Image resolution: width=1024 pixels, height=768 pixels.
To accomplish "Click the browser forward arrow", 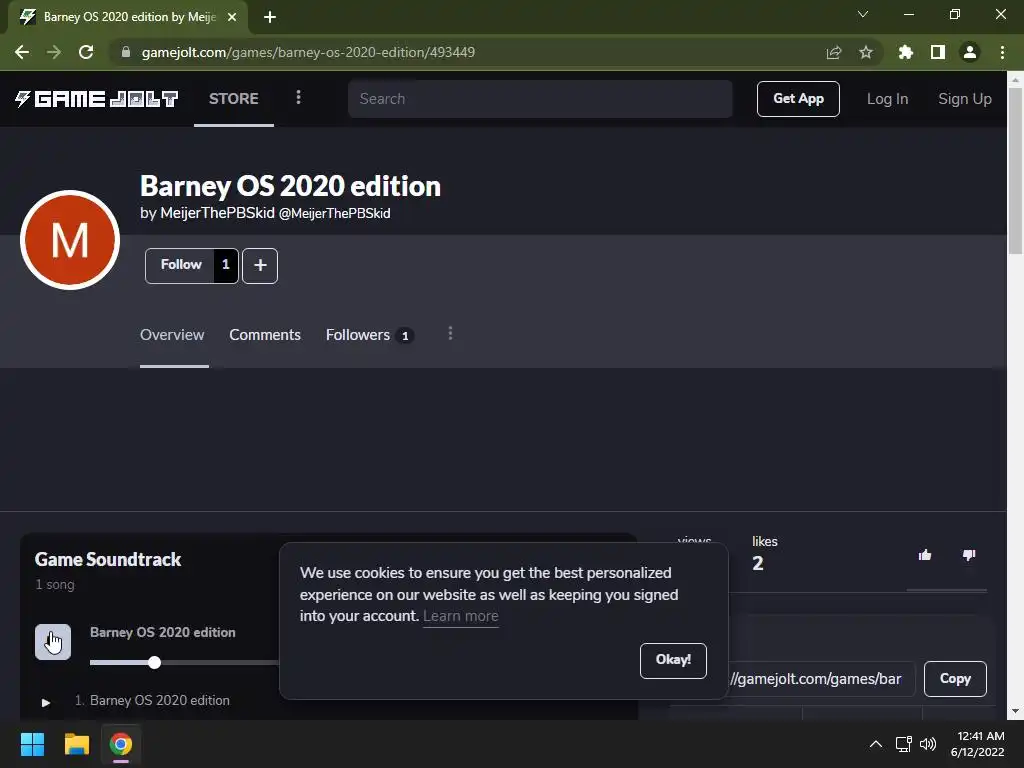I will click(54, 52).
